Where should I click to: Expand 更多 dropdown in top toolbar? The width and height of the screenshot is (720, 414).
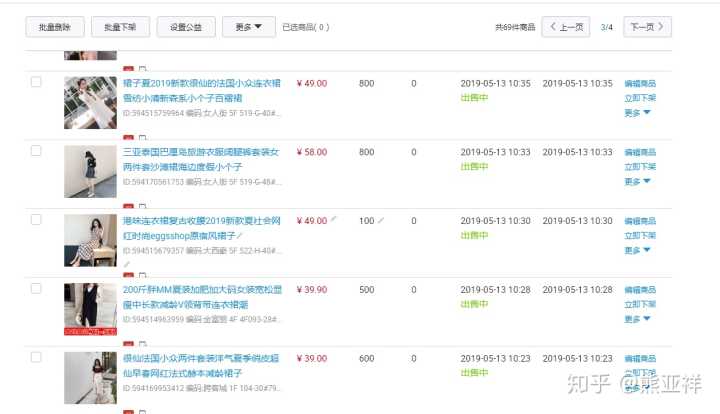(x=248, y=27)
